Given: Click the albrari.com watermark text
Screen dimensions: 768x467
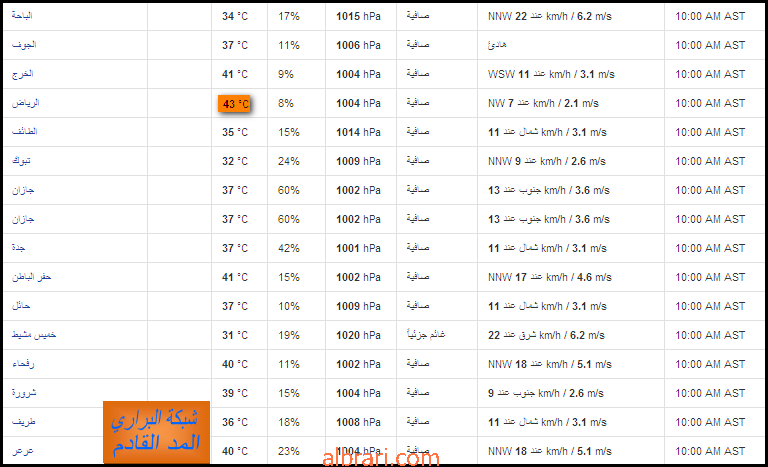Looking at the screenshot, I should point(381,459).
